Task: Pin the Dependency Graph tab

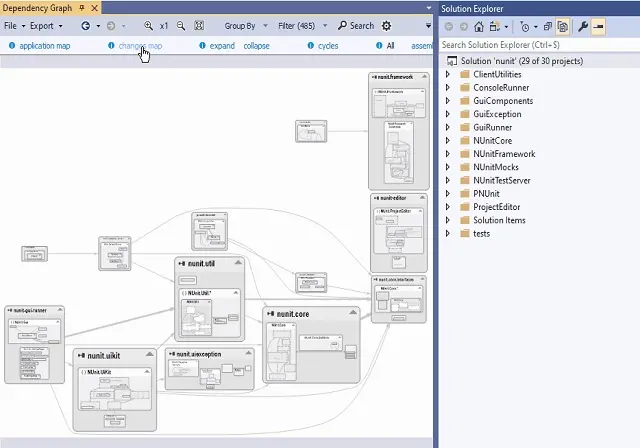Action: (x=80, y=8)
